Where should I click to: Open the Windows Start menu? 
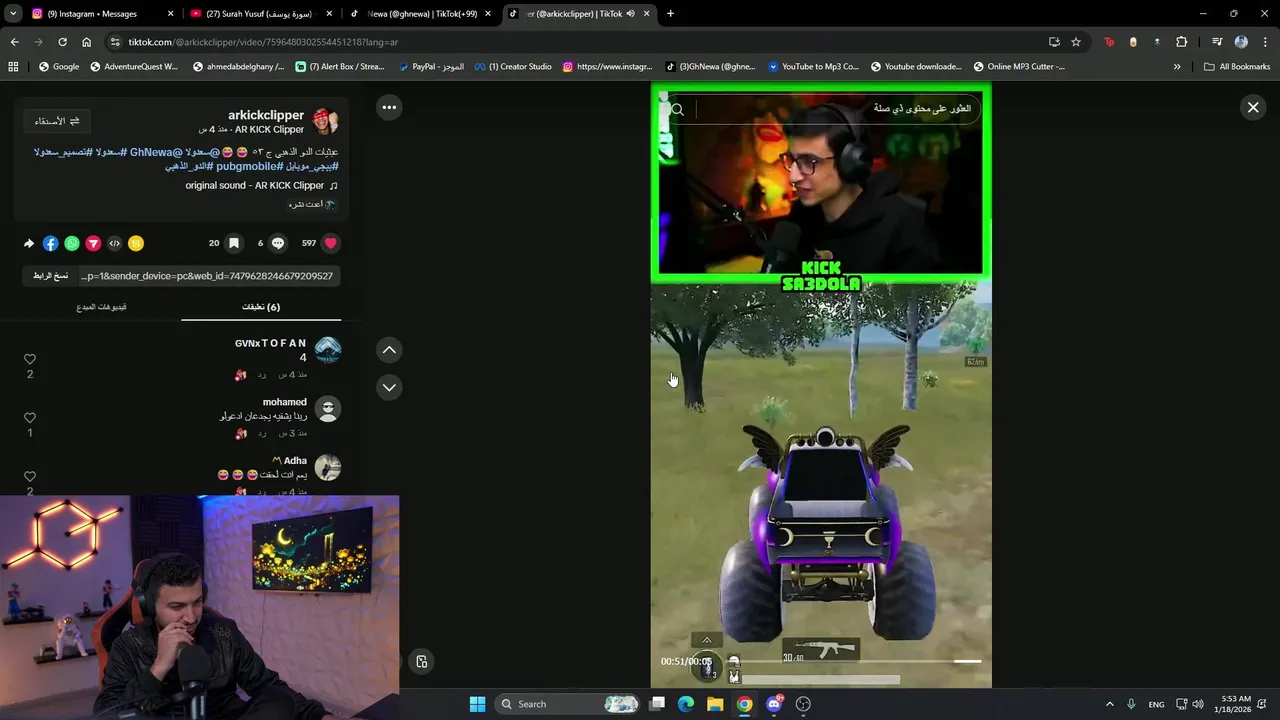(477, 704)
